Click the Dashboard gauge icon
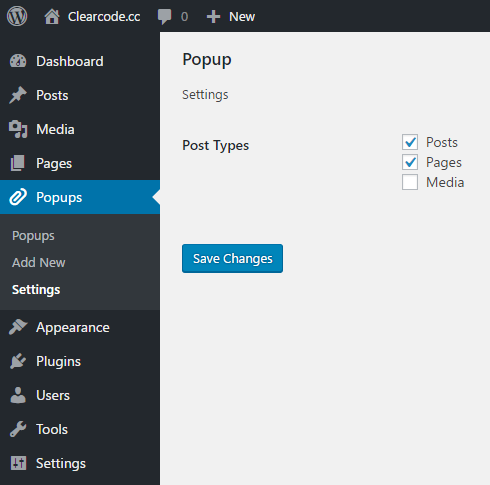 click(x=18, y=61)
